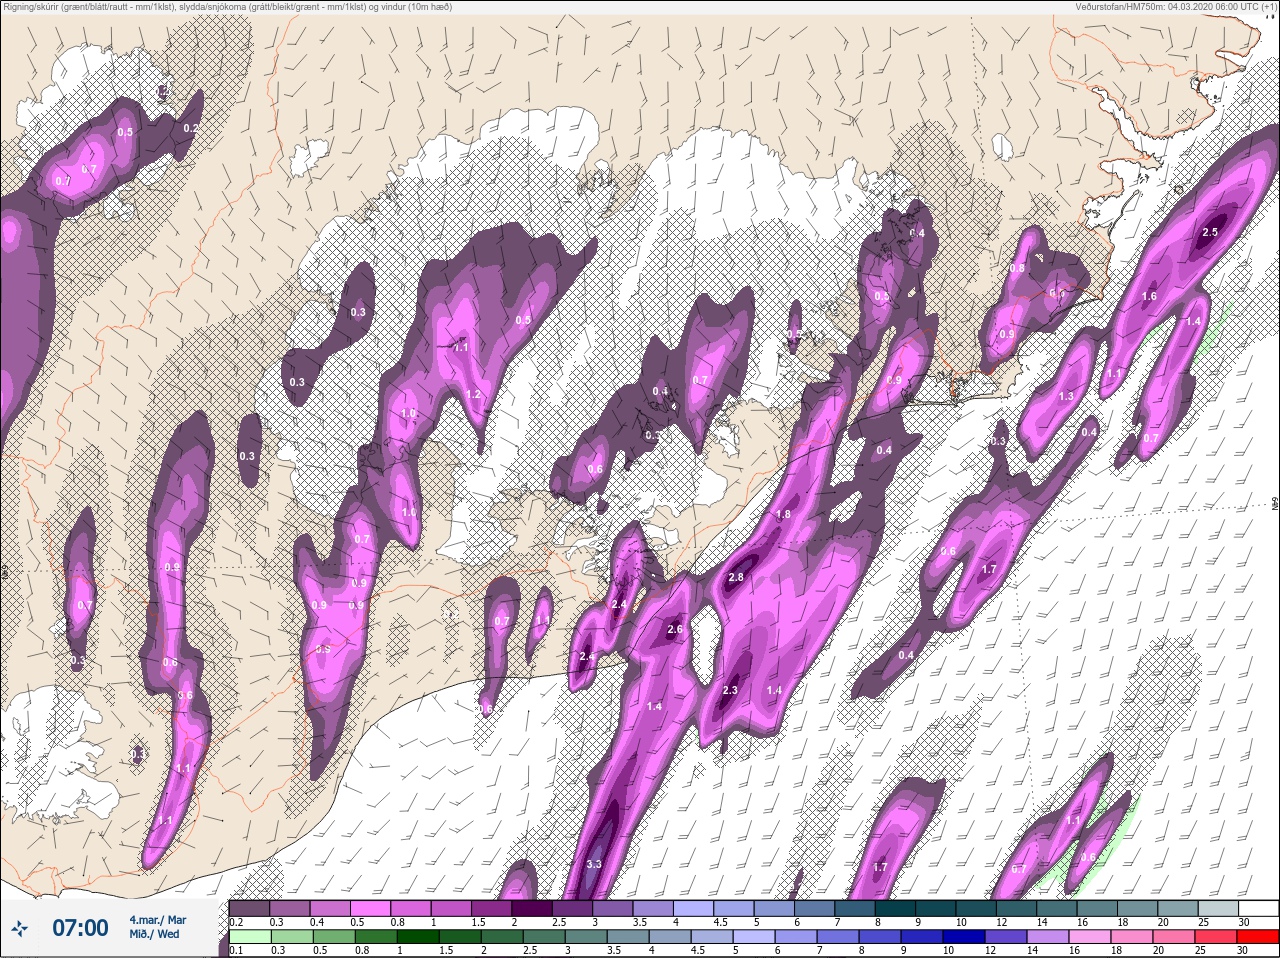1280x958 pixels.
Task: Click the Veðurstofan logo icon beside 07:00
Action: click(21, 928)
